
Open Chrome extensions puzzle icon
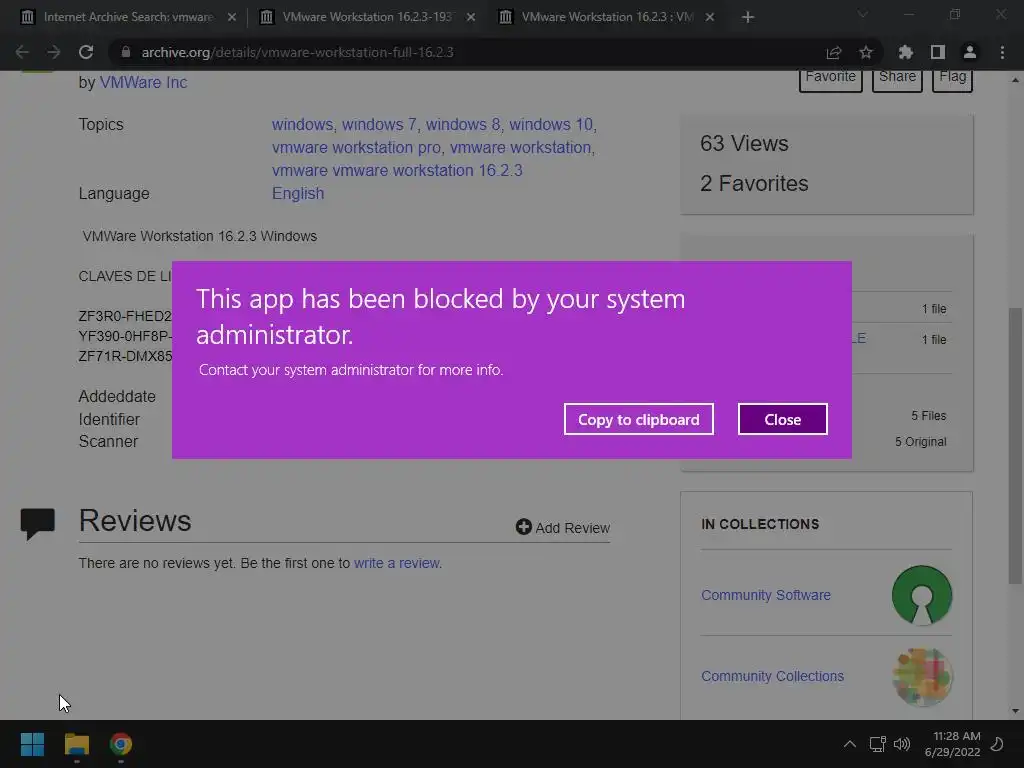pyautogui.click(x=906, y=52)
